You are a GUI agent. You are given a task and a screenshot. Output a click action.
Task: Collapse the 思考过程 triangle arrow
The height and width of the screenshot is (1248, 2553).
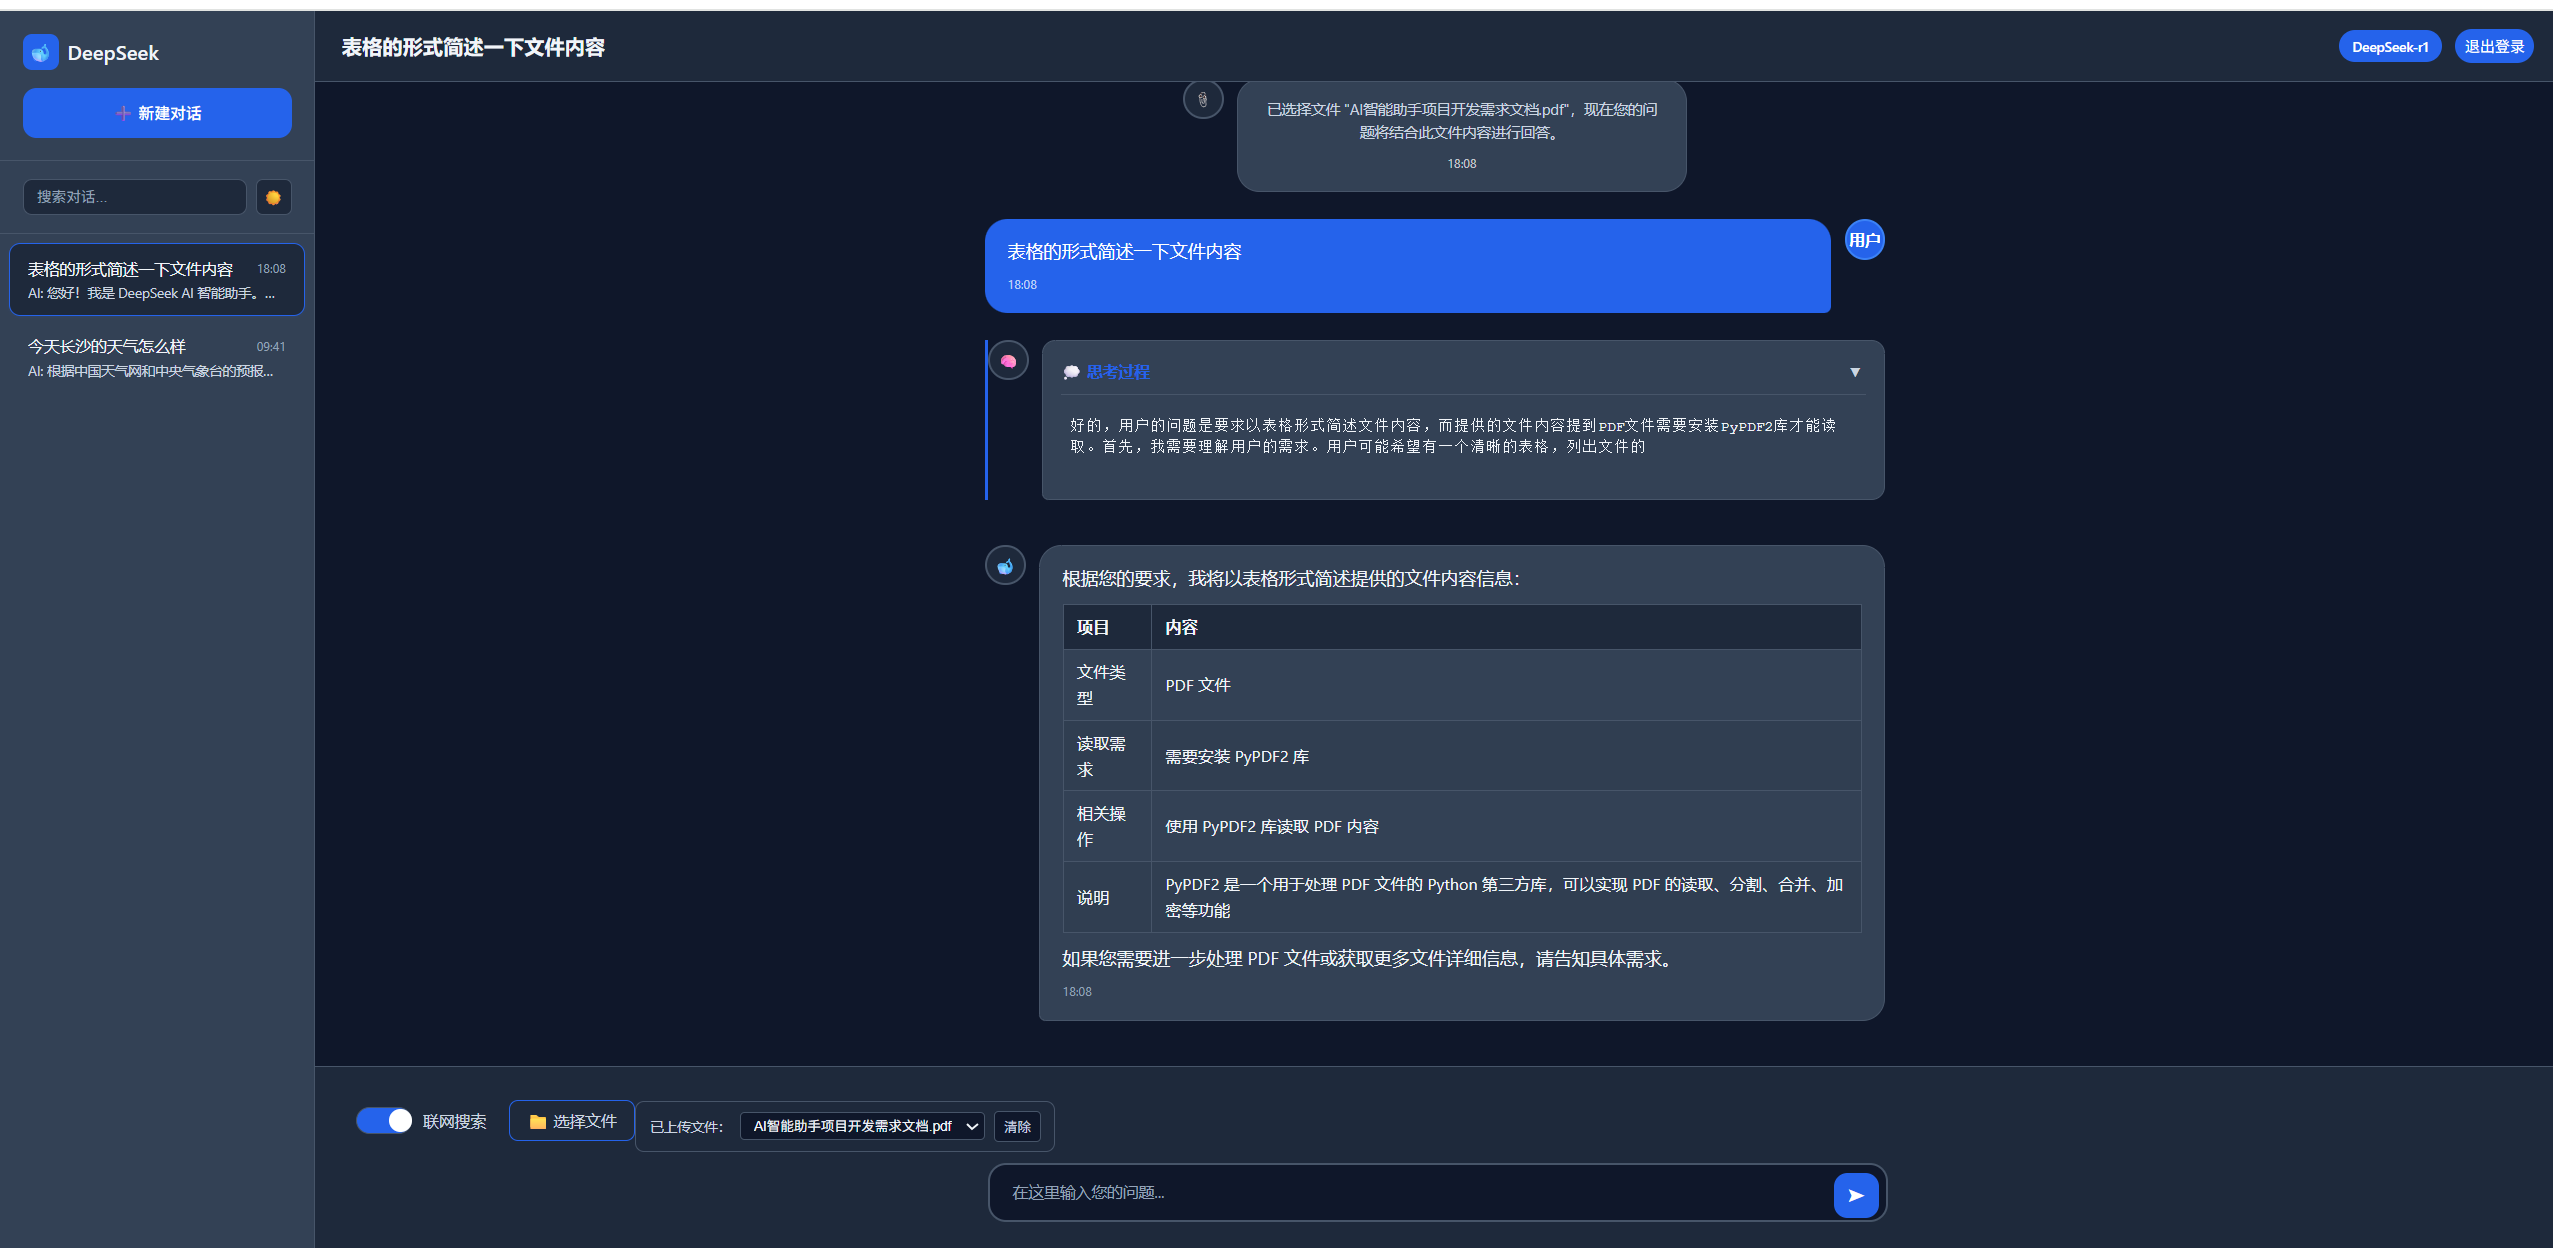(x=1855, y=372)
